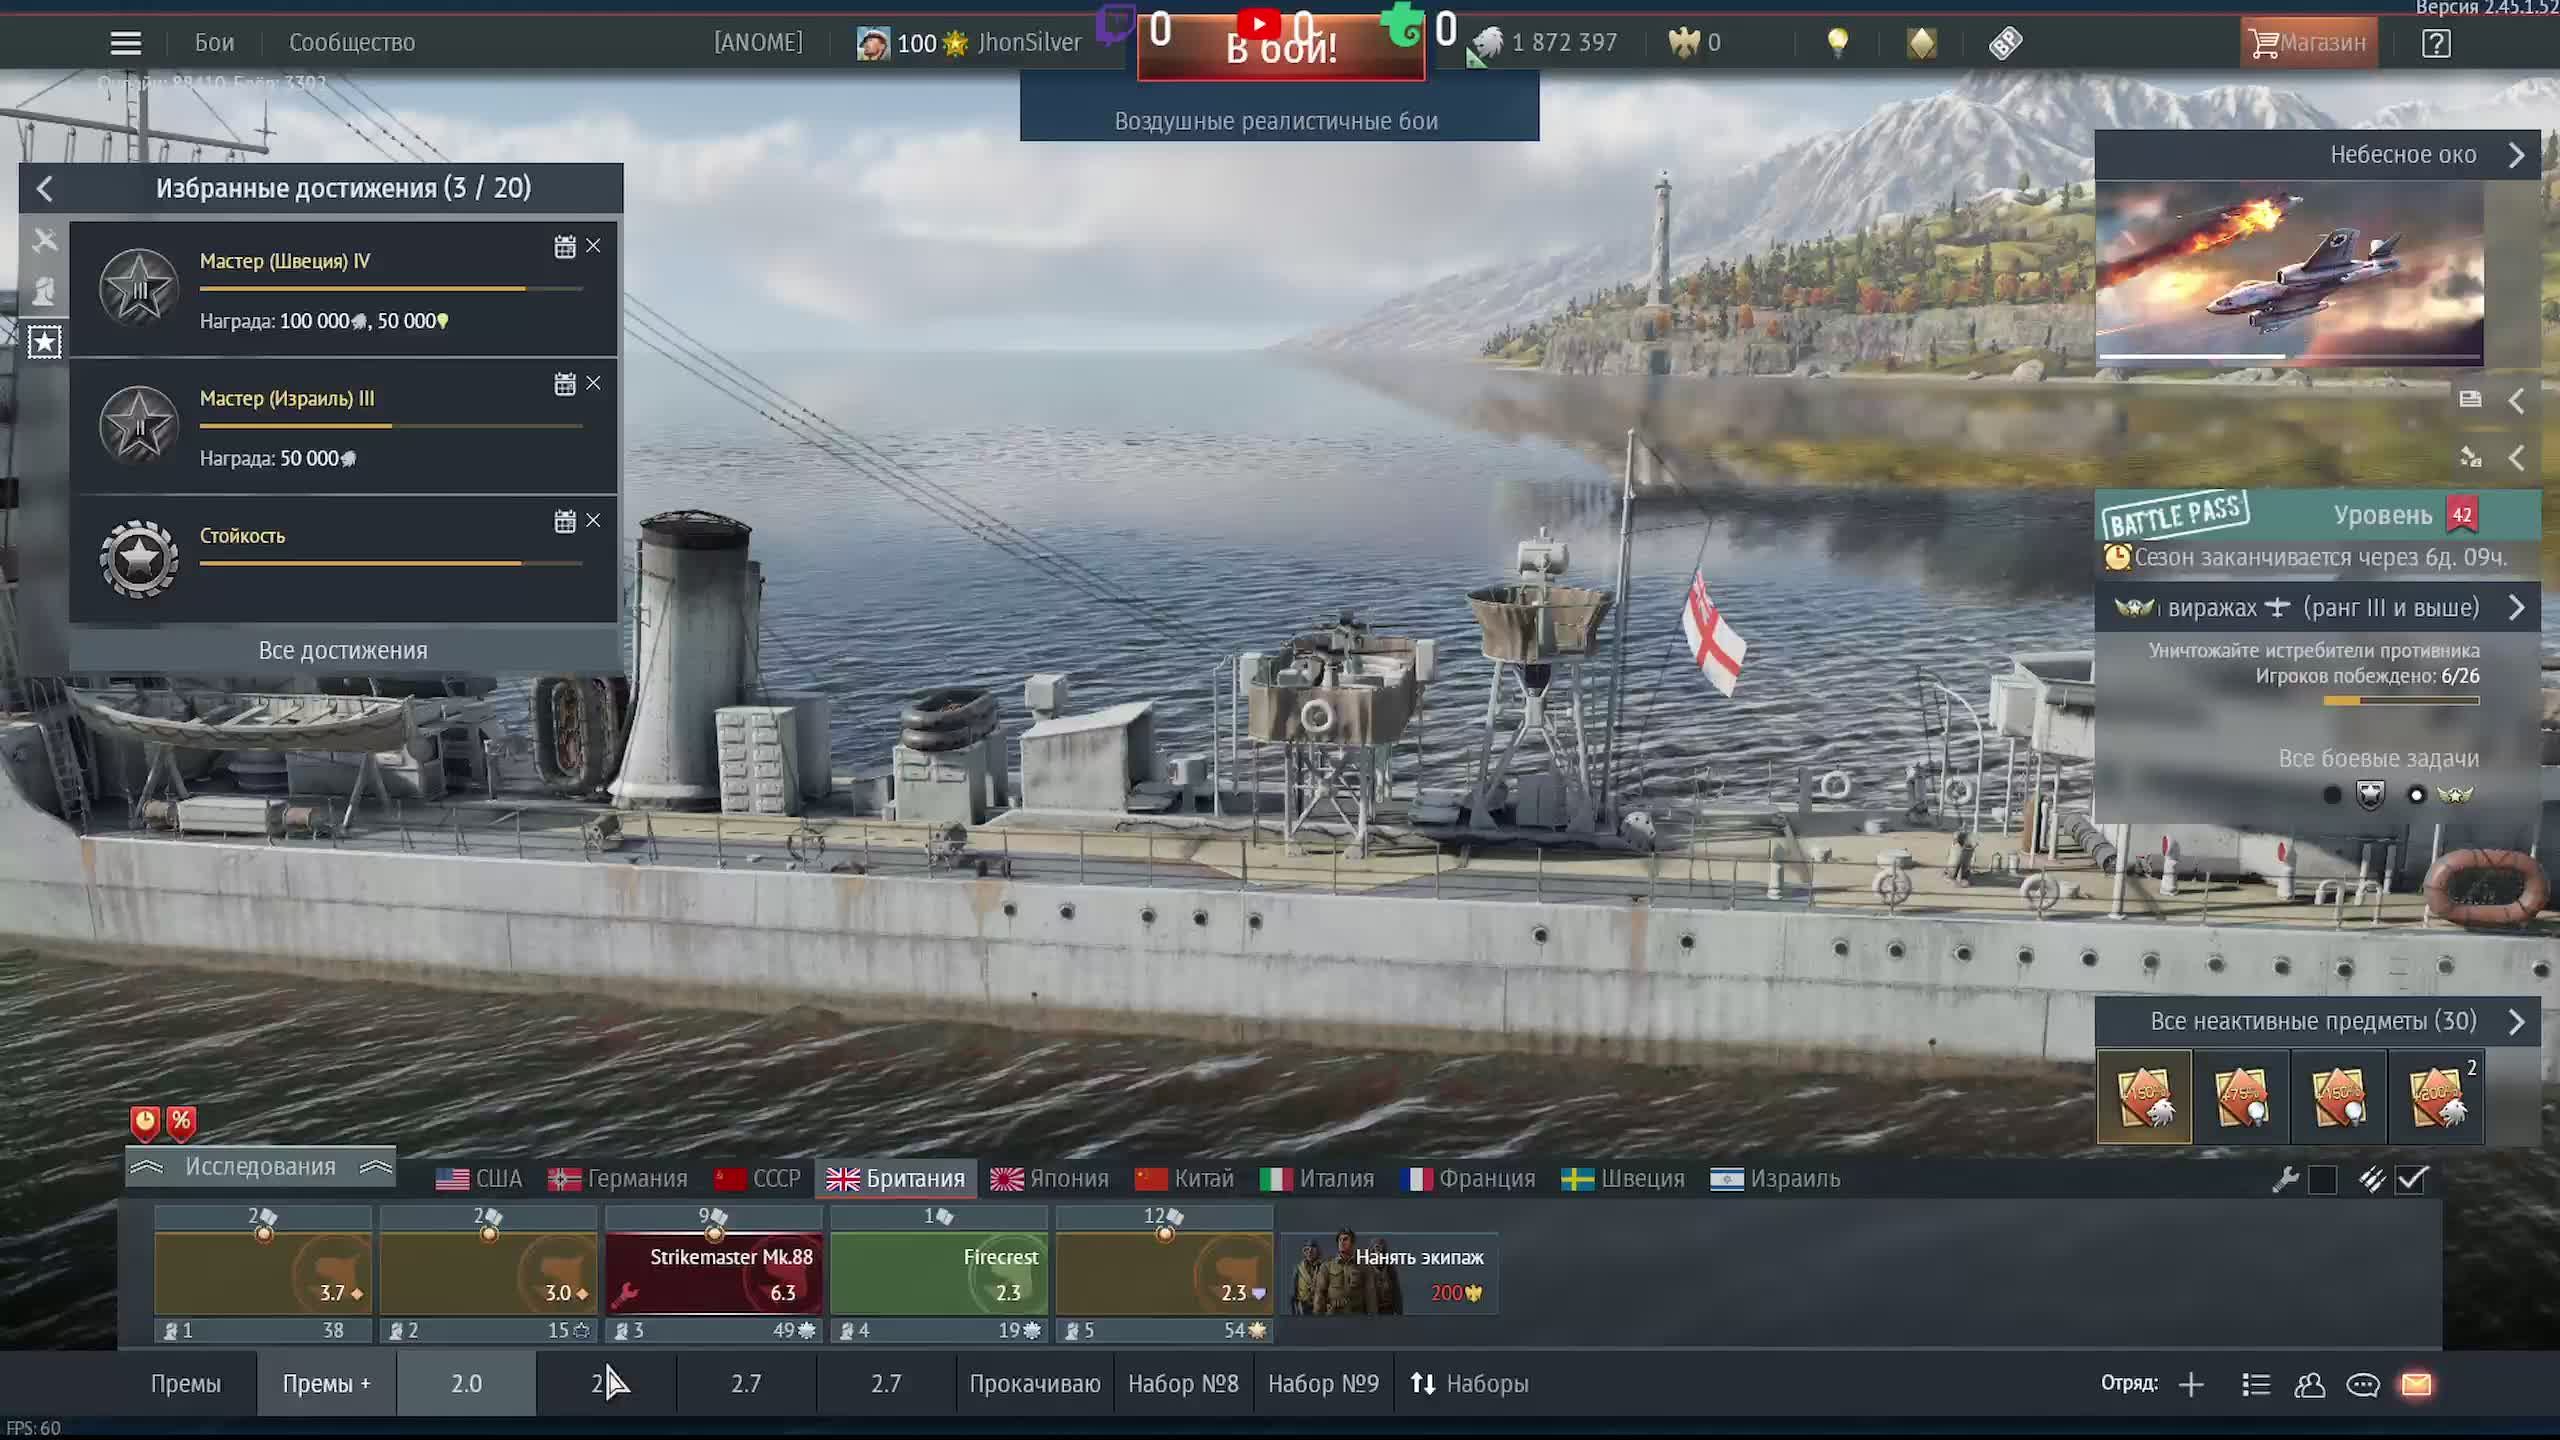The height and width of the screenshot is (1440, 2560).
Task: Click the В бой! battle button
Action: coord(1281,47)
